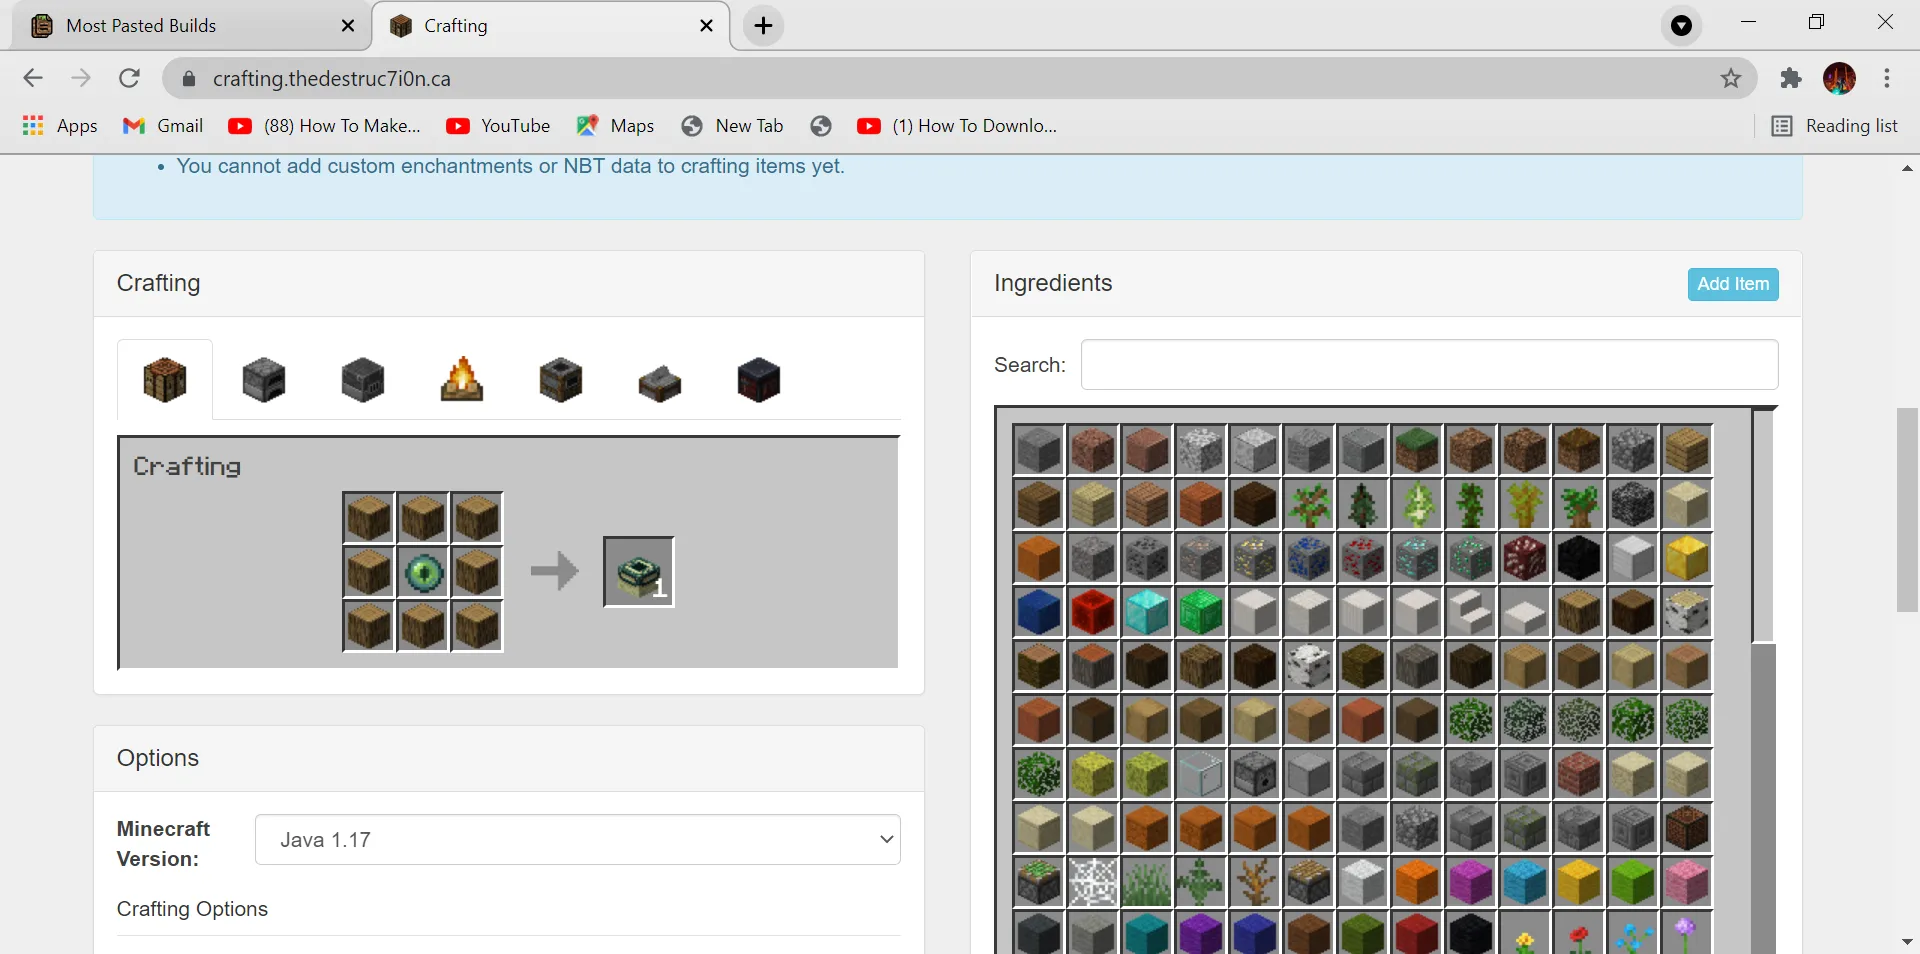Image resolution: width=1920 pixels, height=954 pixels.
Task: Click the Add Item button
Action: pyautogui.click(x=1732, y=284)
